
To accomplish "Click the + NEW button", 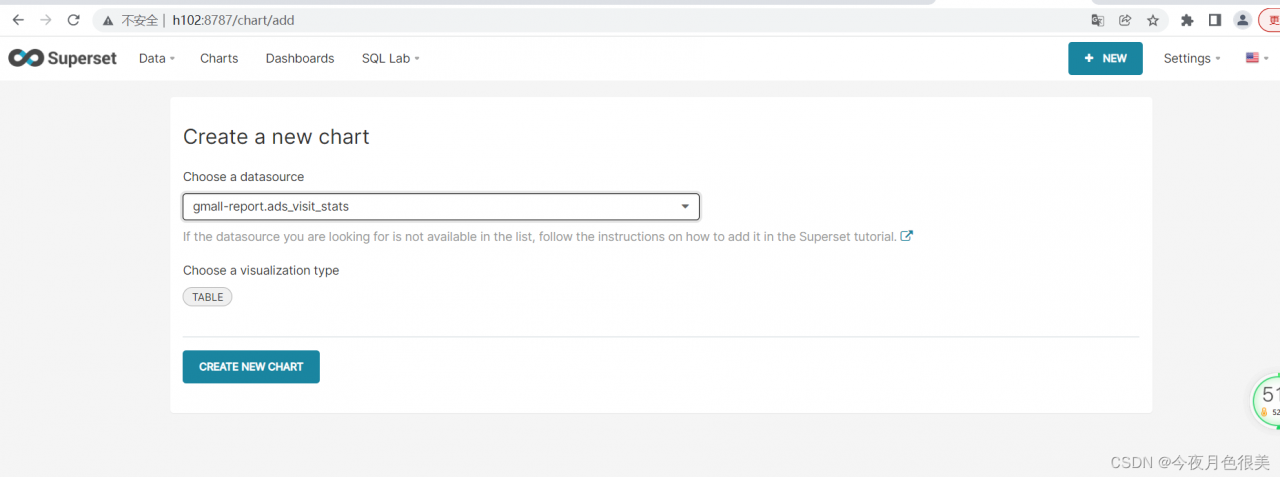I will tap(1105, 58).
